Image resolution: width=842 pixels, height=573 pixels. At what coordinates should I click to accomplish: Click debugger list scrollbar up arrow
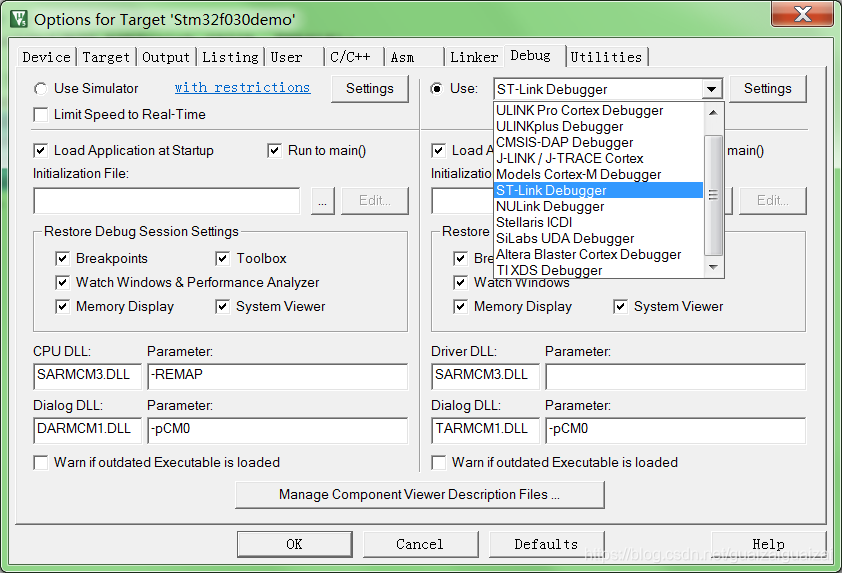click(x=713, y=112)
